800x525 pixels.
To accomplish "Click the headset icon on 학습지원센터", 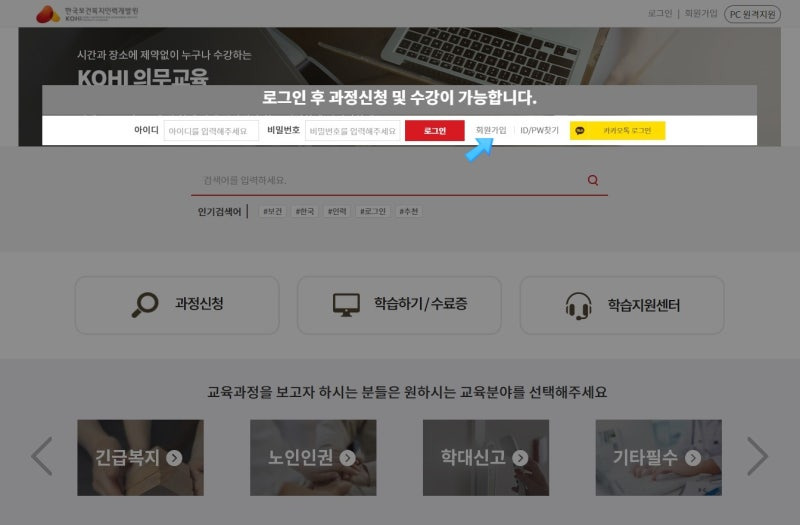I will point(579,306).
